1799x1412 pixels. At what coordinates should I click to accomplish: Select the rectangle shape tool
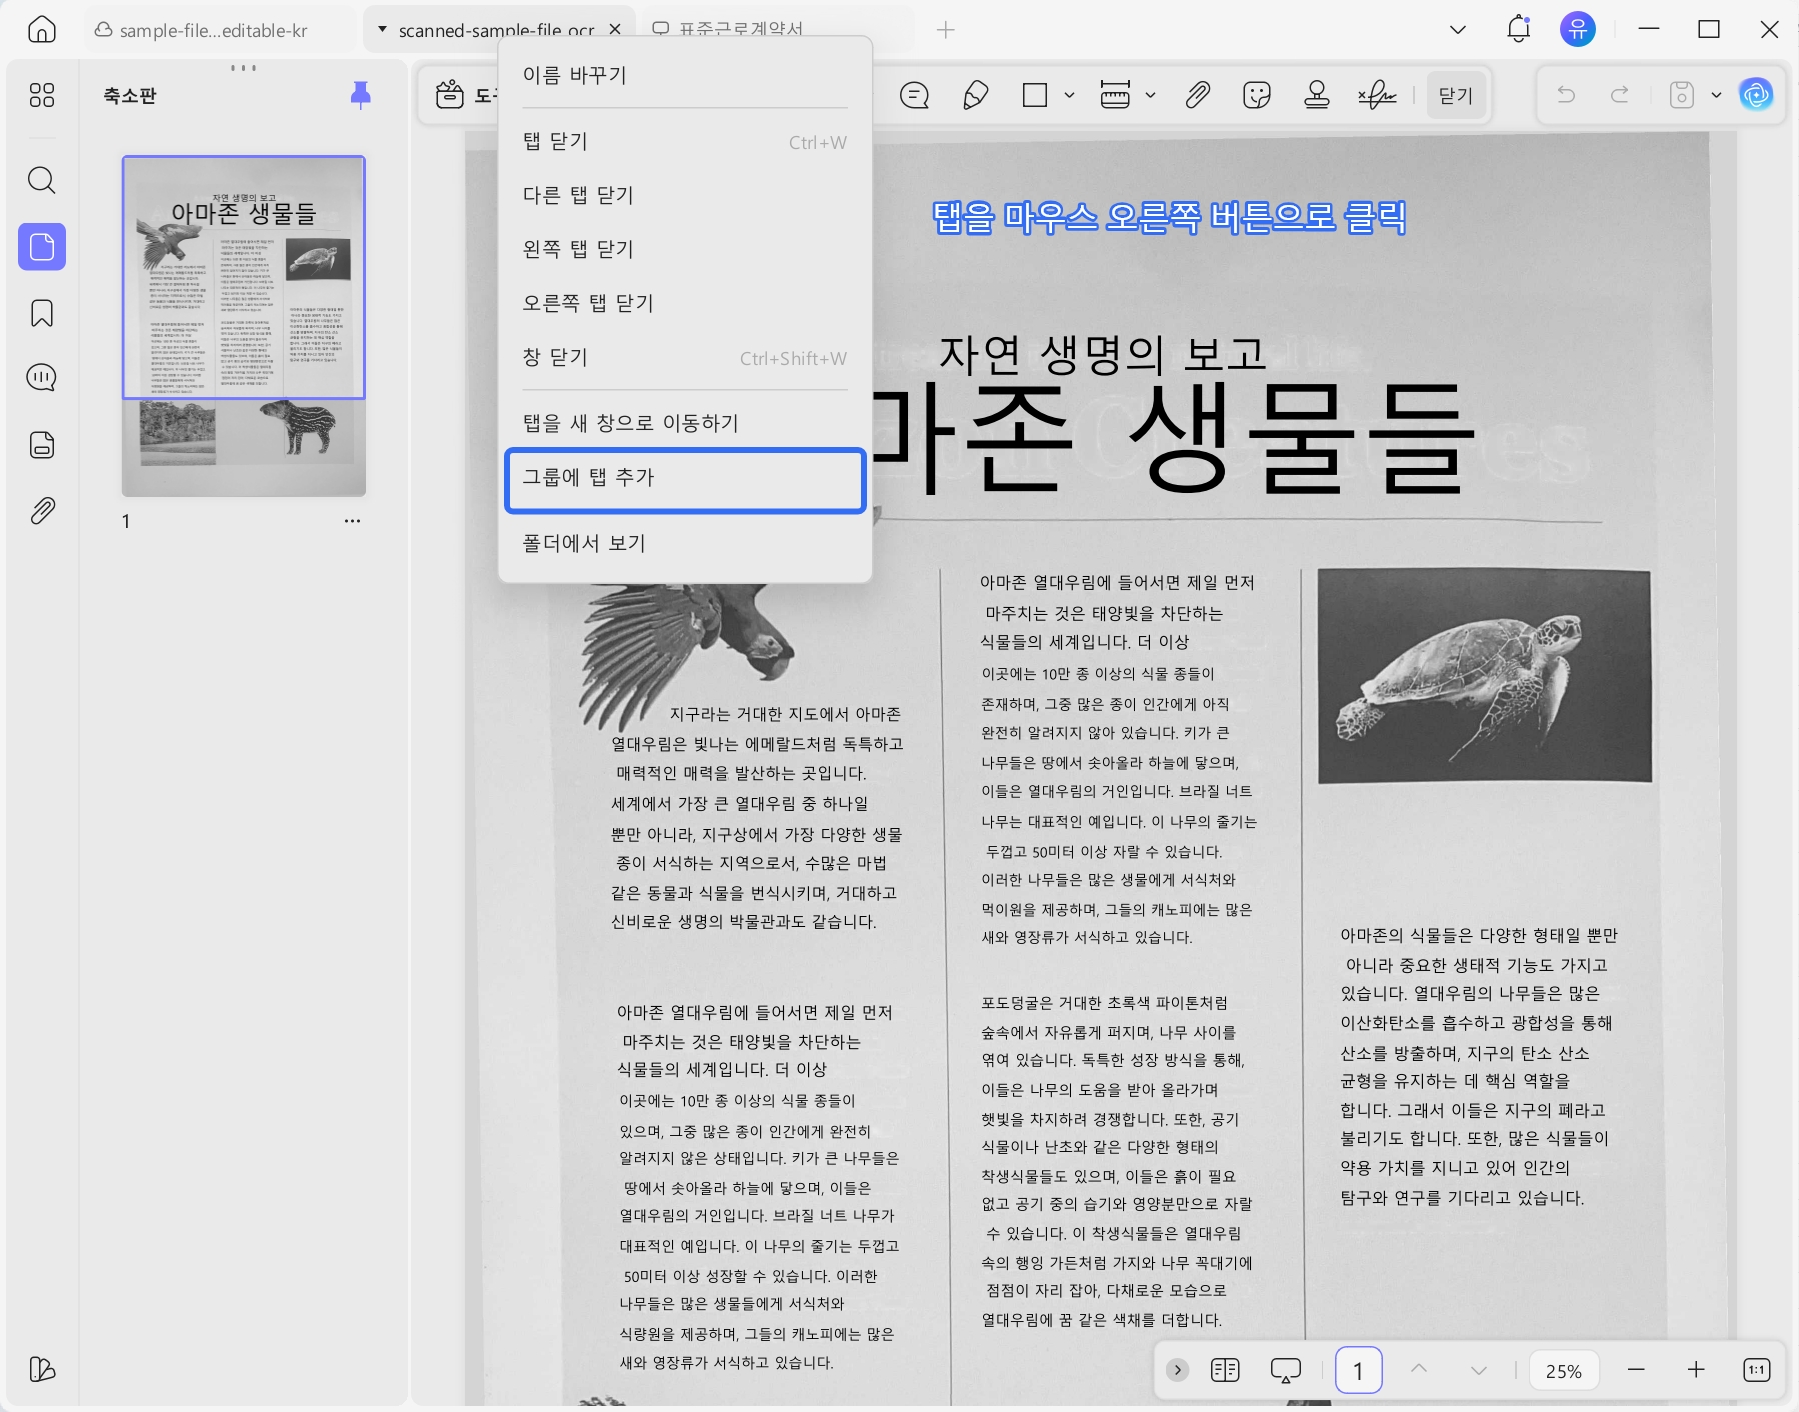click(x=1035, y=95)
